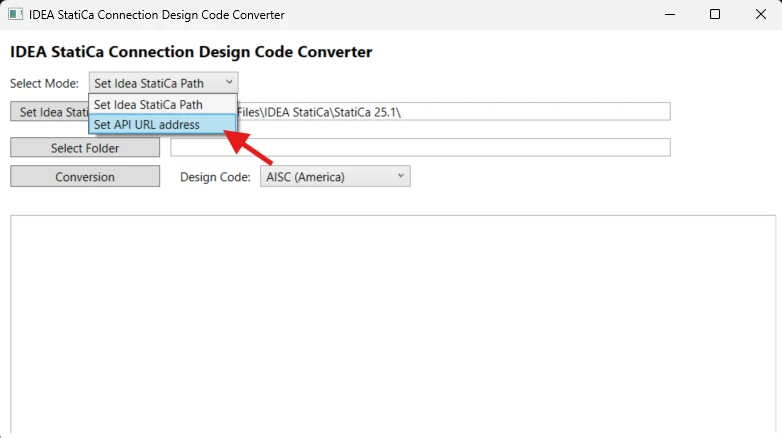Minimize the Code Converter window
The image size is (782, 438).
[x=670, y=14]
